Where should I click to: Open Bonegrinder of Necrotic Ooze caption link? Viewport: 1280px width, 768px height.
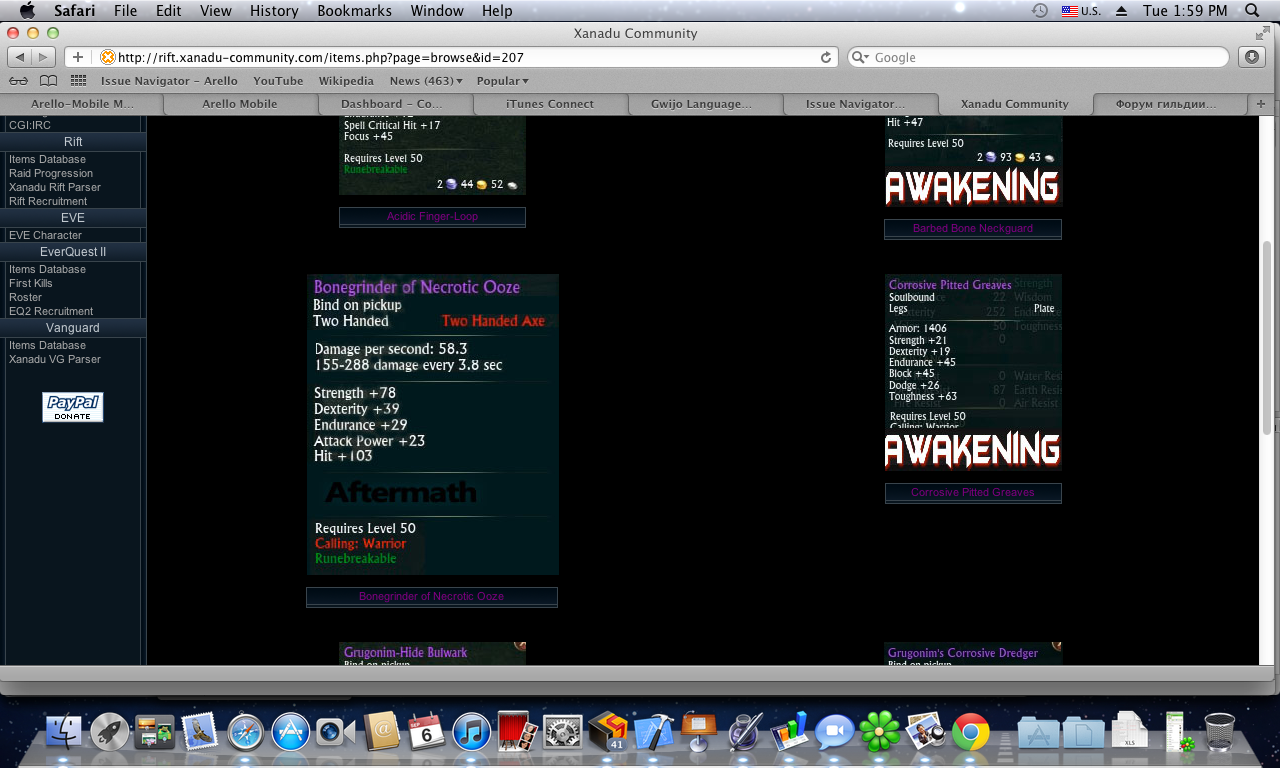click(x=432, y=597)
